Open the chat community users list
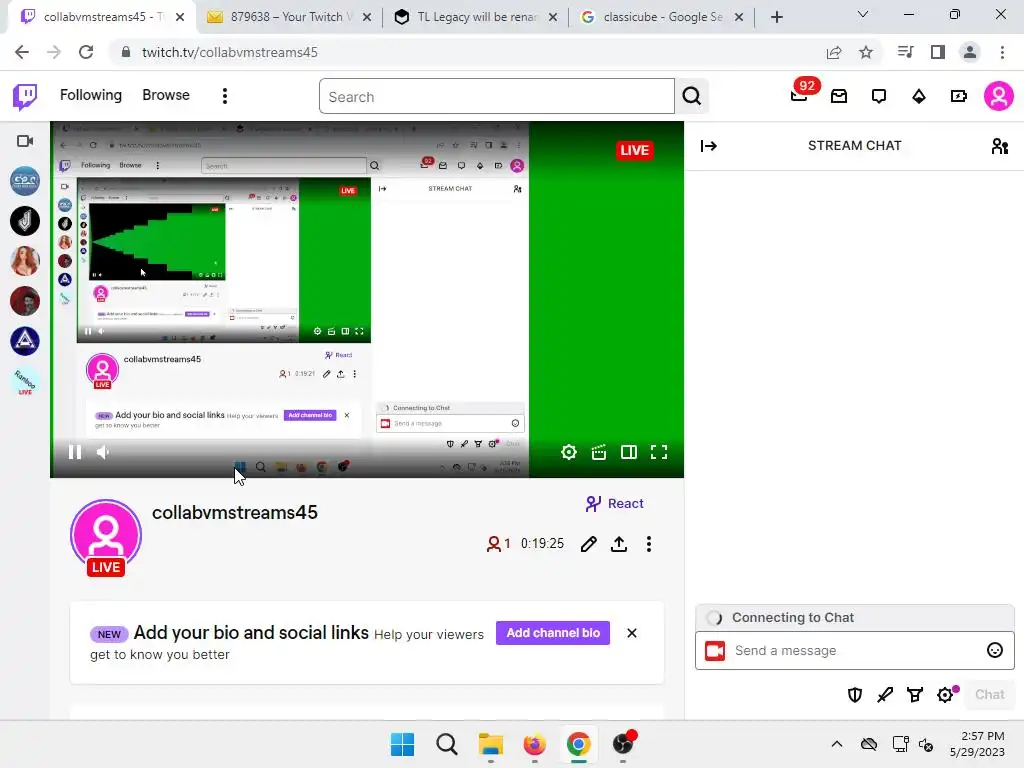Viewport: 1024px width, 768px height. [x=999, y=146]
